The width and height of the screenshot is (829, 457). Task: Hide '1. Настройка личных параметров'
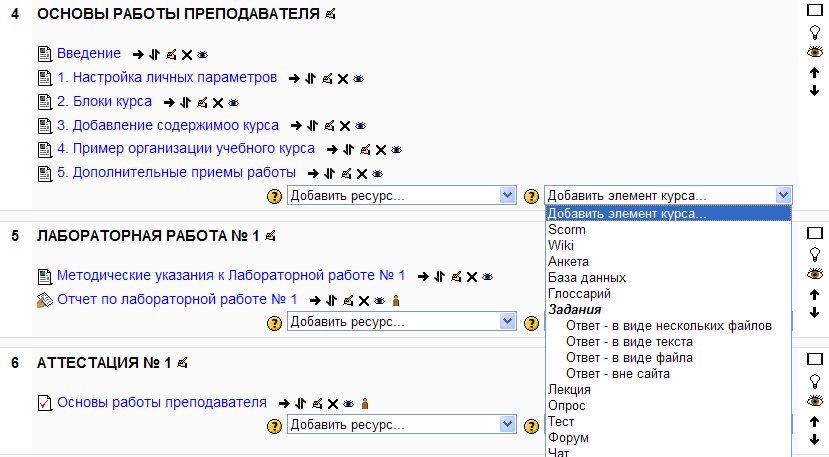[358, 79]
